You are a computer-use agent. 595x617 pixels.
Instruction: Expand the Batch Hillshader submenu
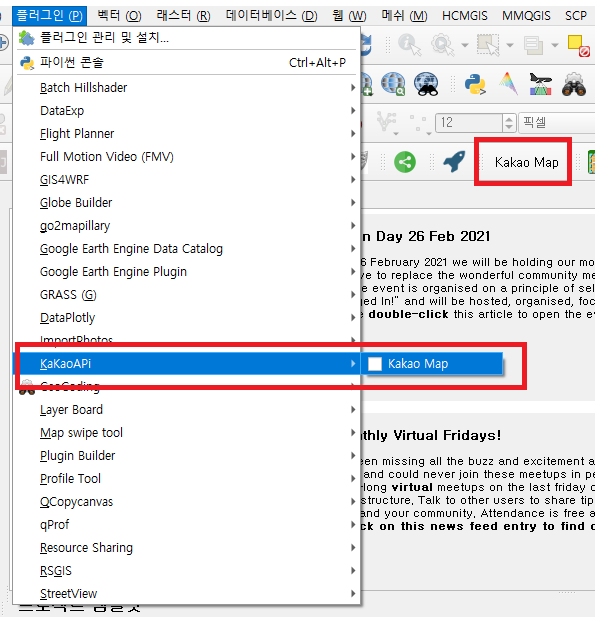pyautogui.click(x=187, y=87)
